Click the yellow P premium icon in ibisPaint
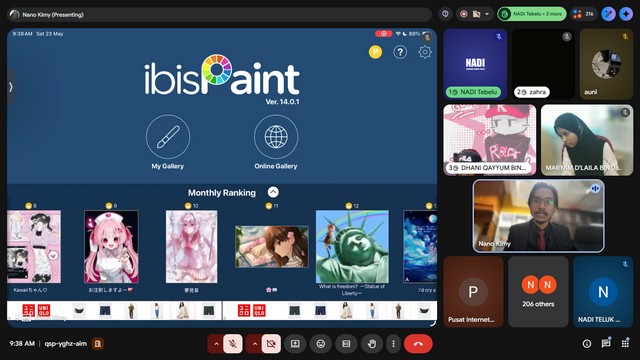 point(375,52)
